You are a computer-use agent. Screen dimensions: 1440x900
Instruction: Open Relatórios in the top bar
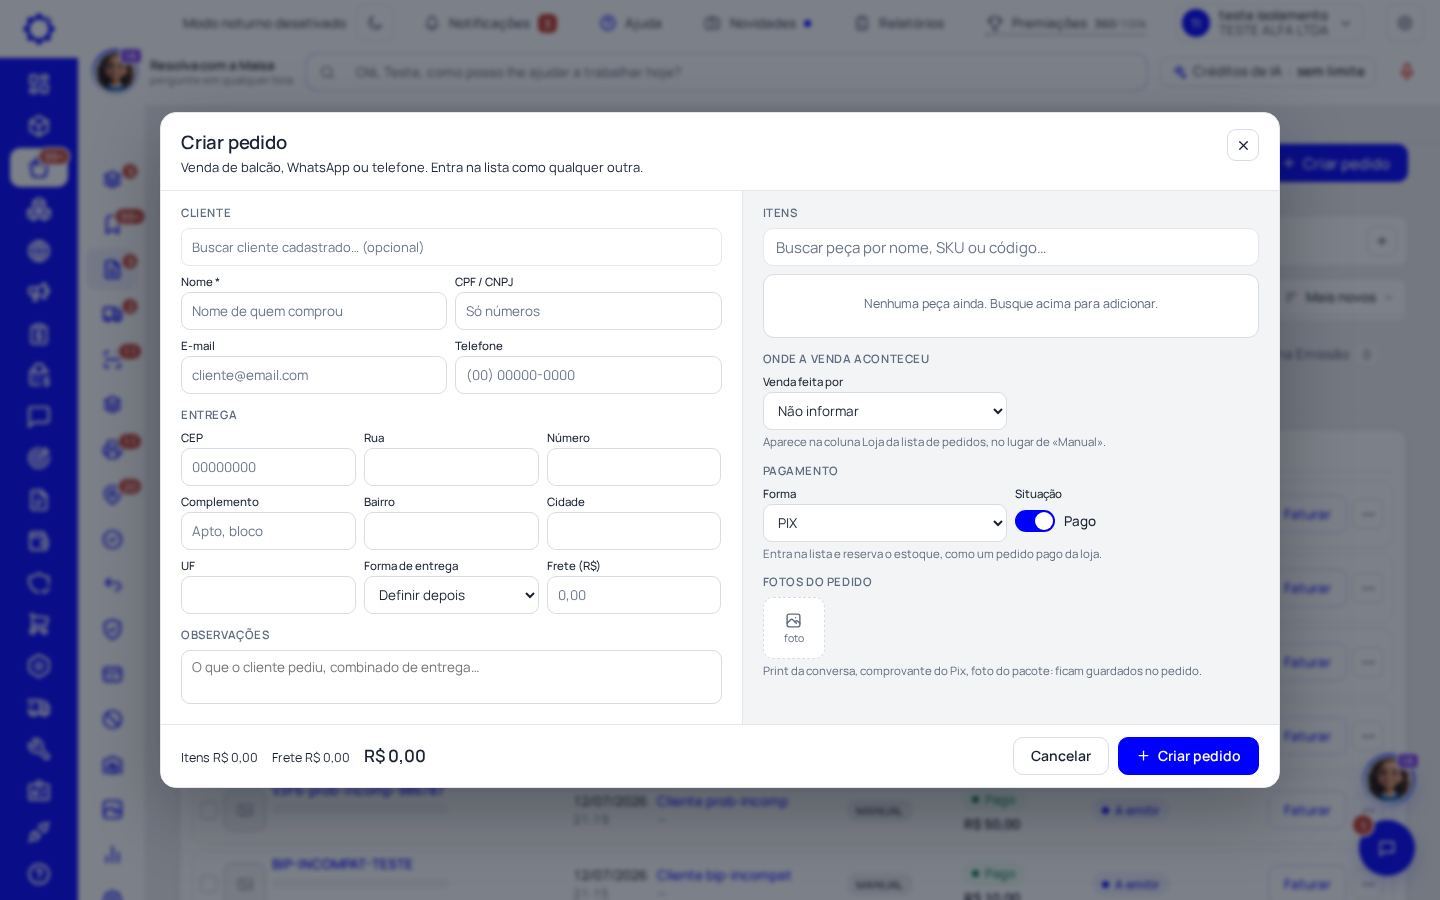(x=899, y=23)
